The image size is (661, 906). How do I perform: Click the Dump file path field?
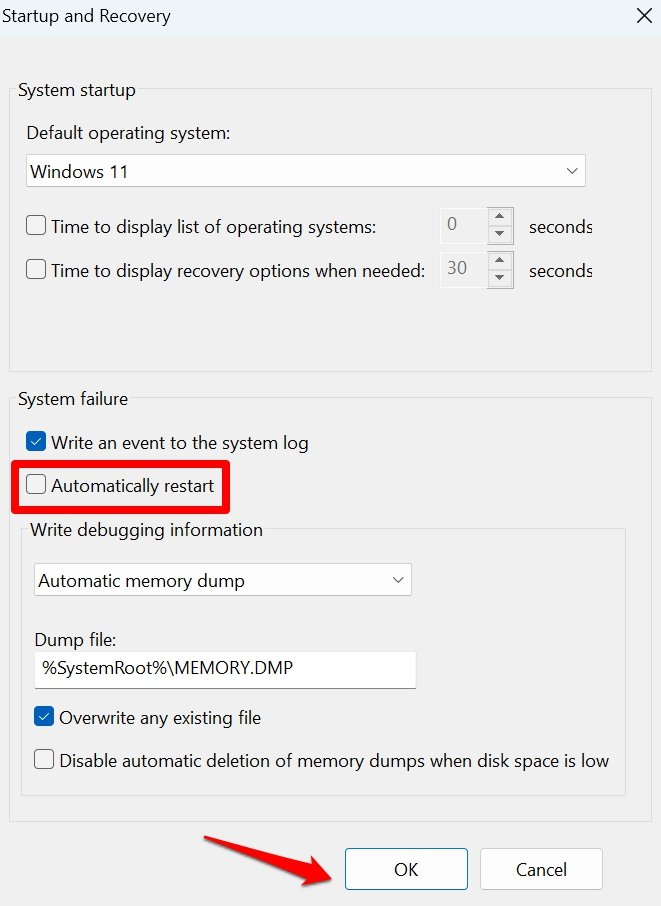point(225,669)
